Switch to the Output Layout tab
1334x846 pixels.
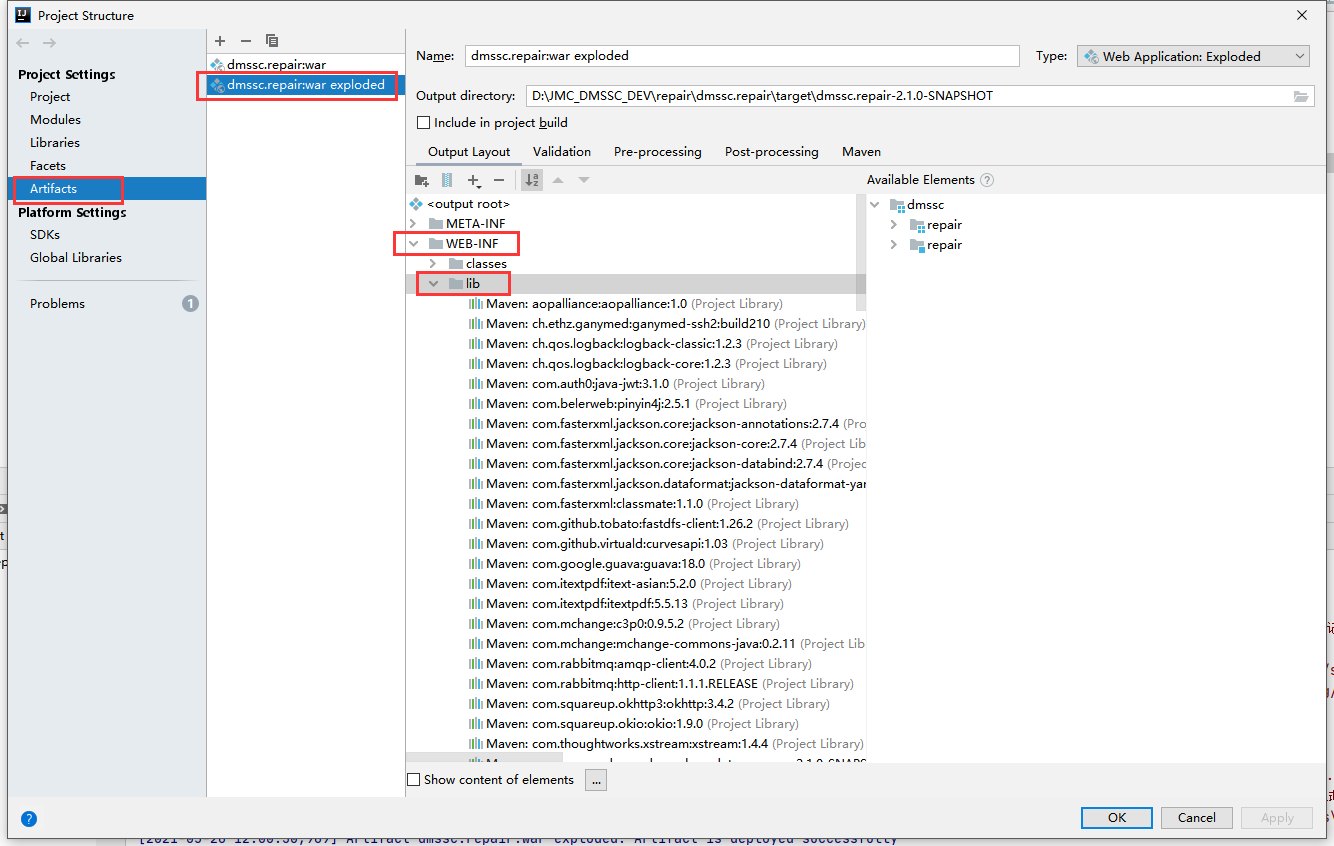[x=469, y=152]
